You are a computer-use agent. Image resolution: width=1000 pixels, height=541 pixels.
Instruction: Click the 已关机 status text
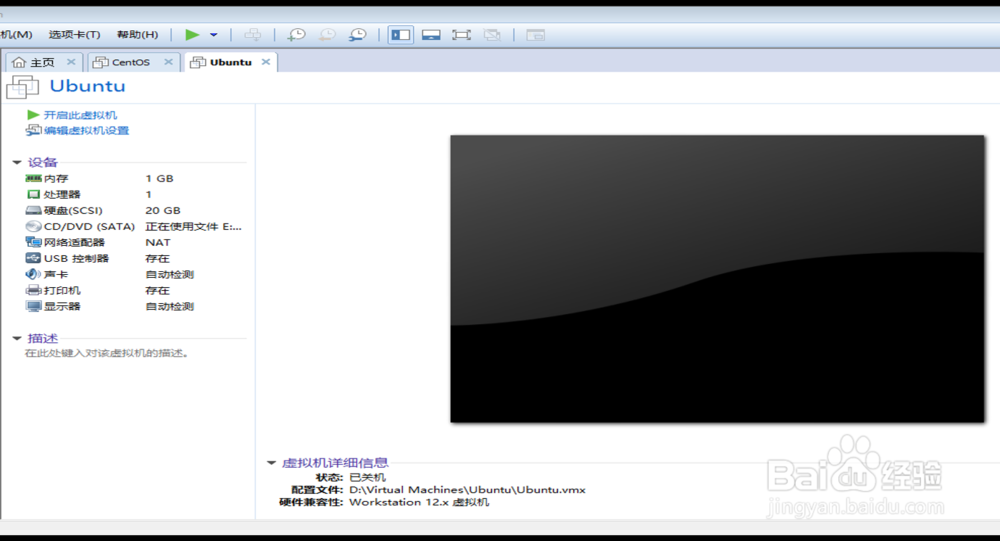(x=367, y=477)
